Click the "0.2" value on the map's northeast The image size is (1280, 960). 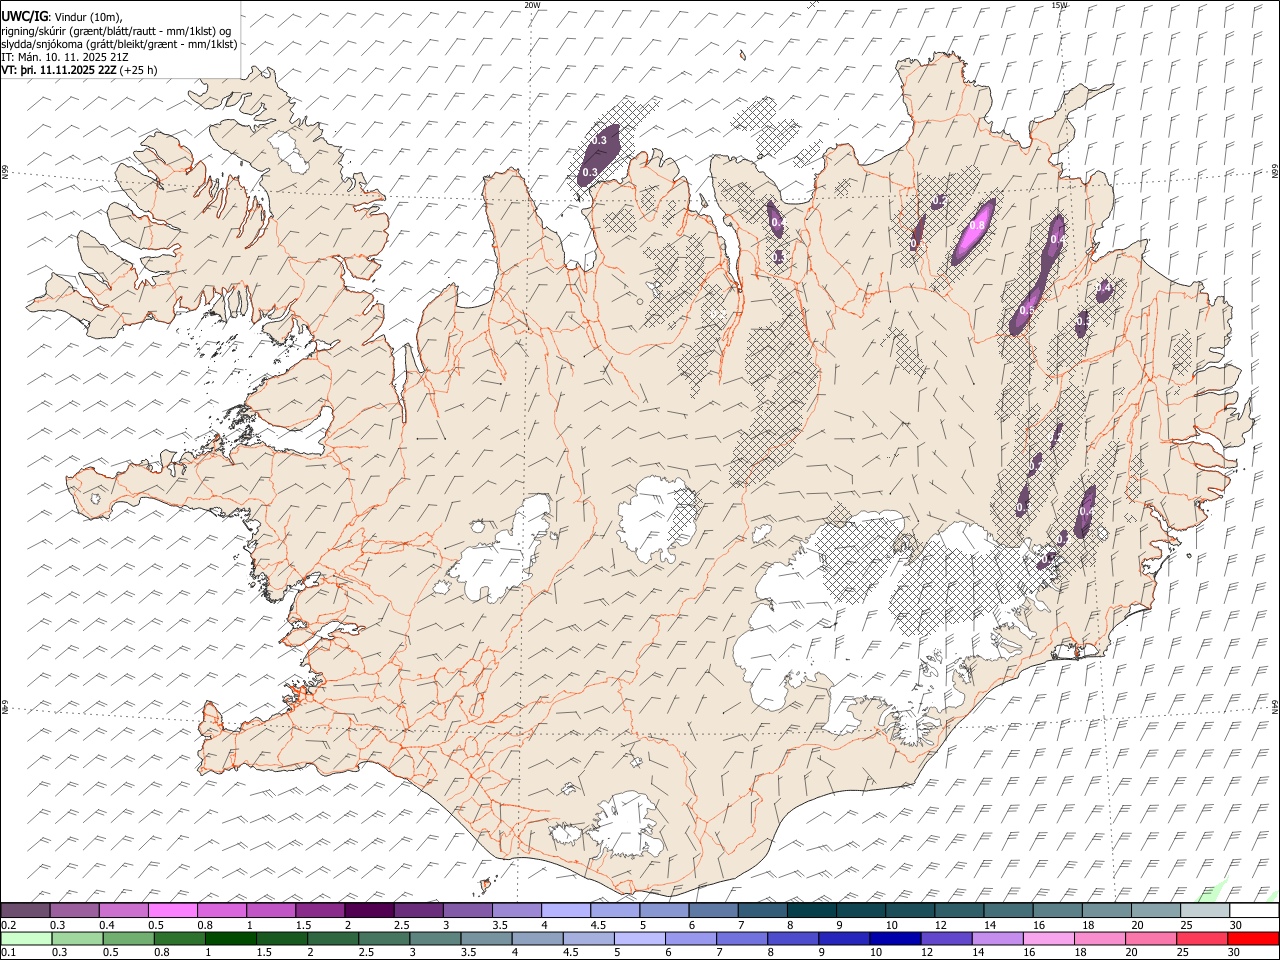tap(938, 201)
